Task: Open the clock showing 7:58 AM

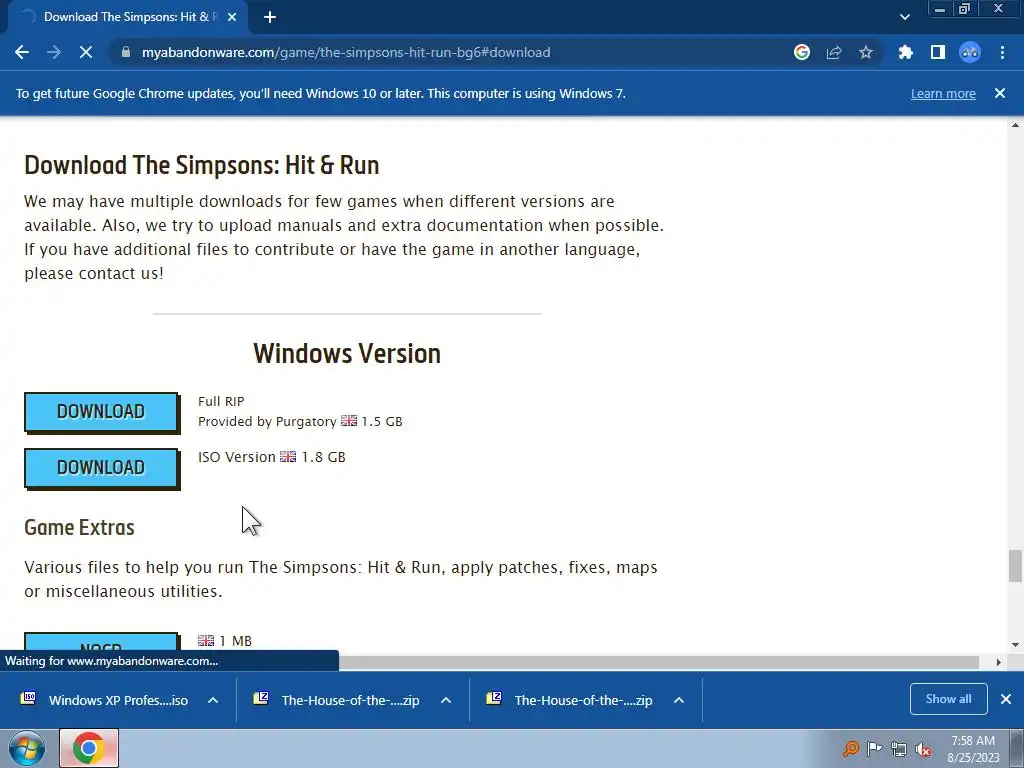Action: [x=973, y=748]
